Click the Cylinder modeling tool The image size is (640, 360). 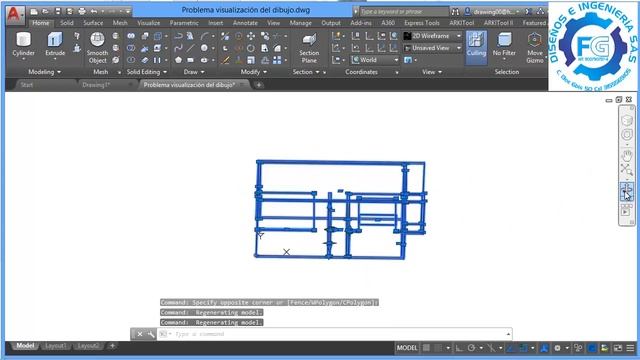point(23,44)
